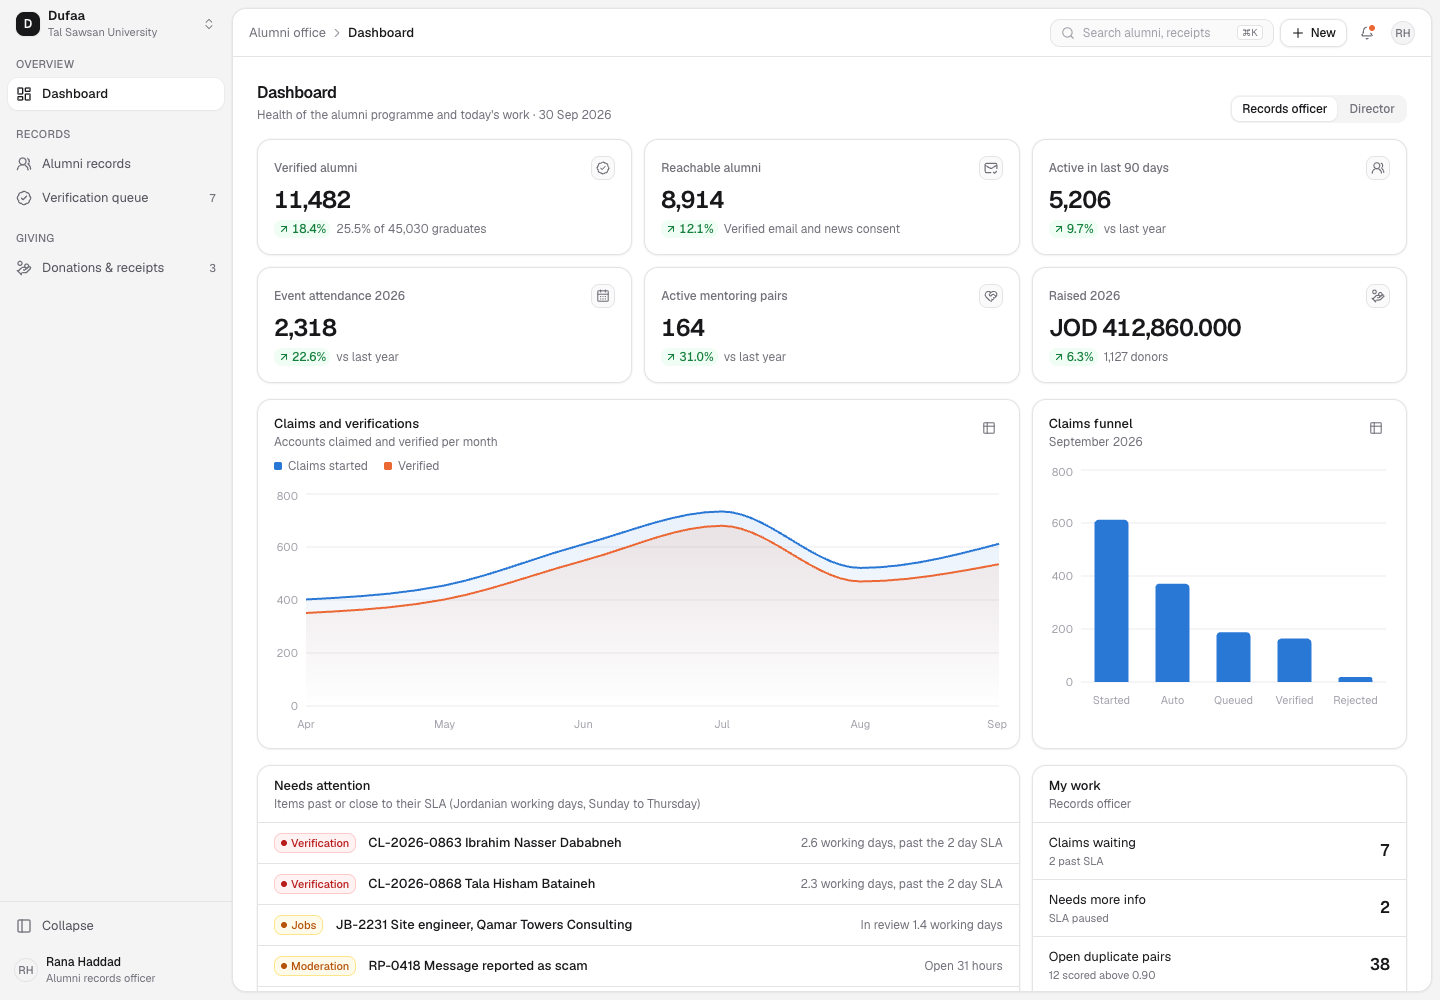Click the Raised 2026 donation icon

point(1378,296)
